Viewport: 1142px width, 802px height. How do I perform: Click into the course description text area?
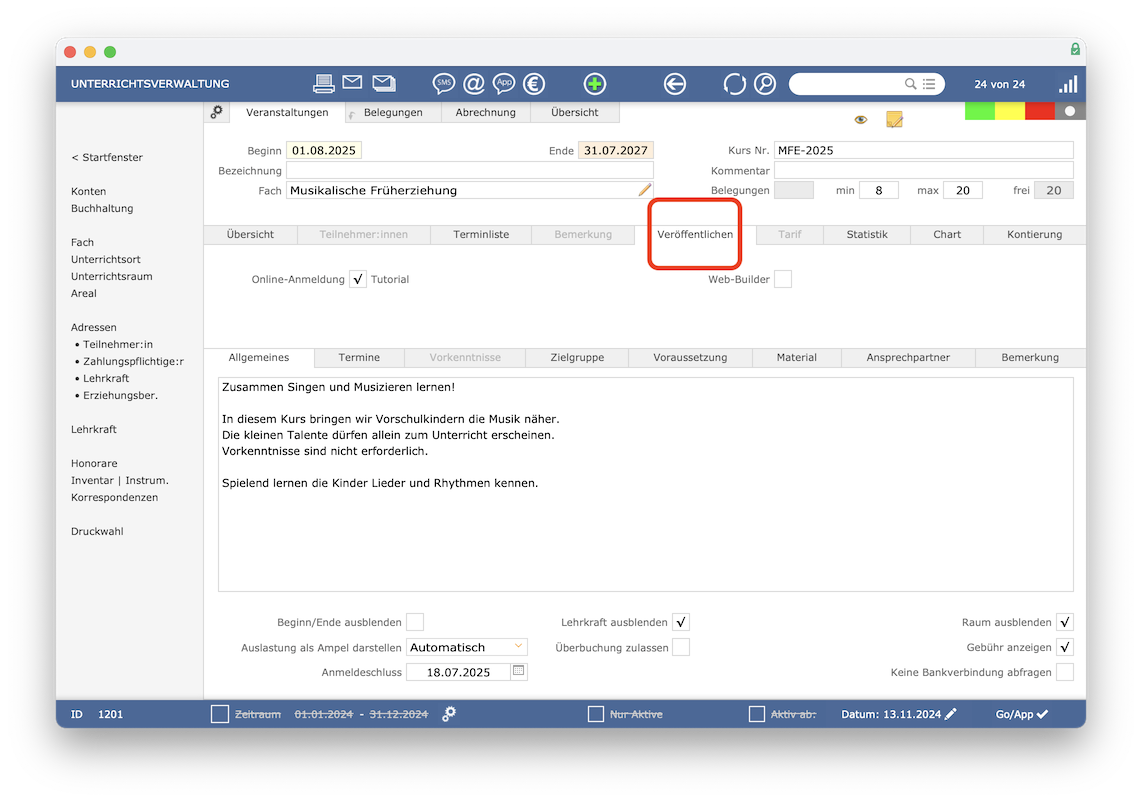click(x=645, y=484)
